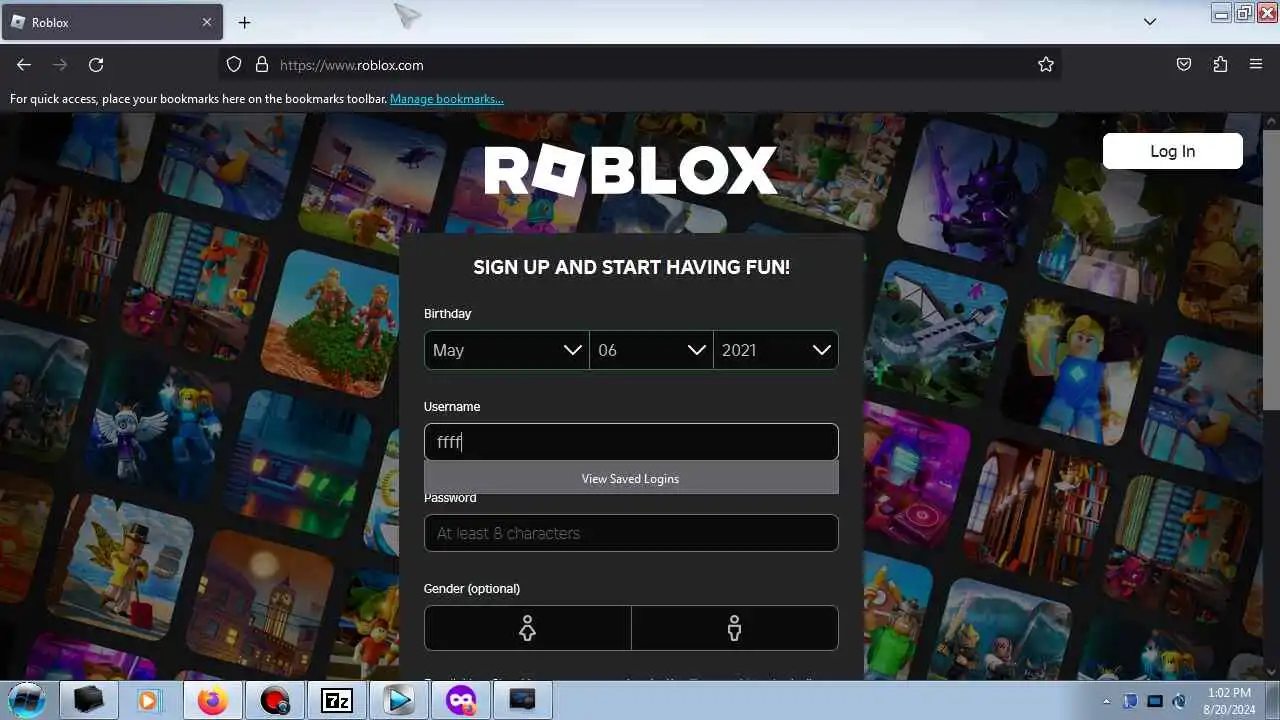Viewport: 1280px width, 720px height.
Task: Select the female gender icon button
Action: click(x=528, y=628)
